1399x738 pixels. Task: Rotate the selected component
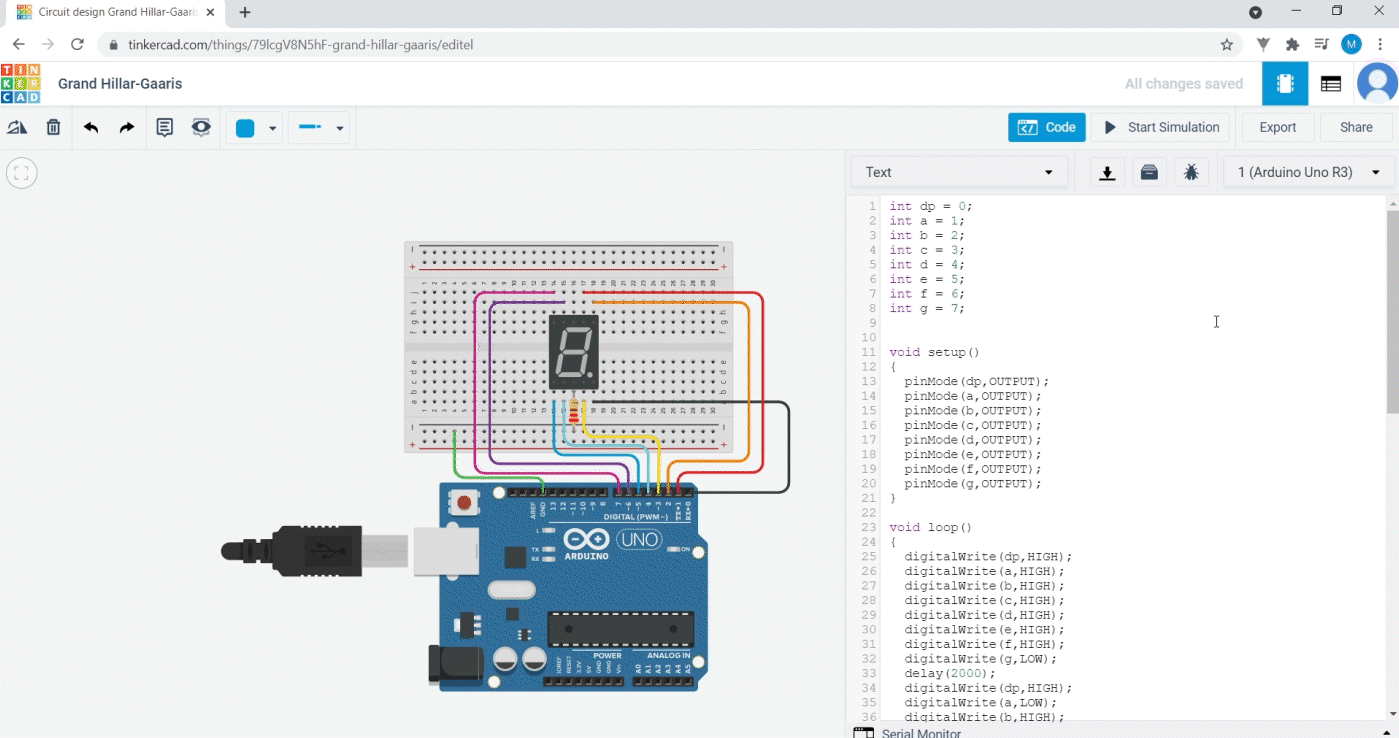(x=17, y=128)
